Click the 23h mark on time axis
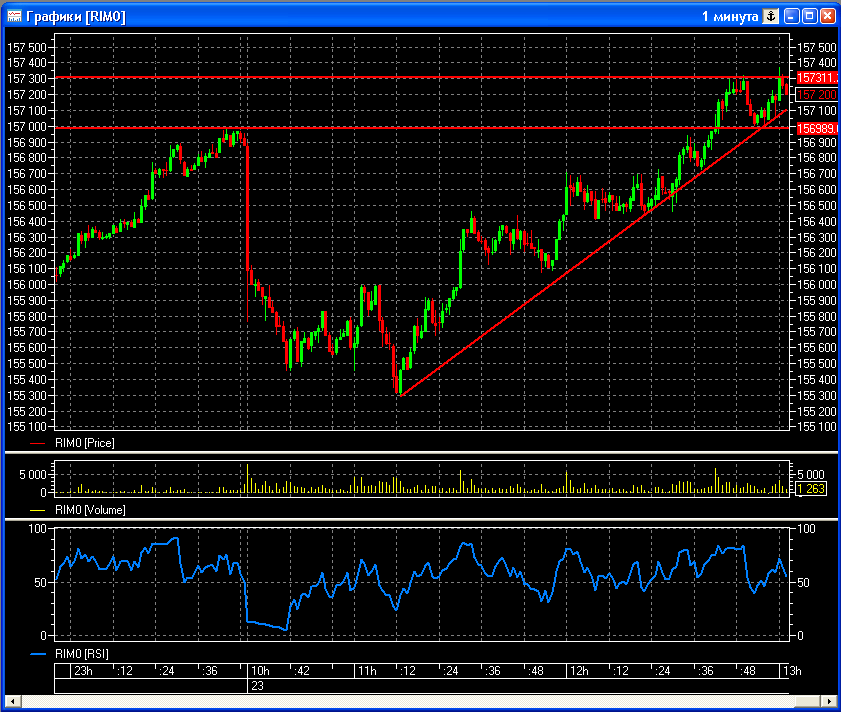 (82, 670)
